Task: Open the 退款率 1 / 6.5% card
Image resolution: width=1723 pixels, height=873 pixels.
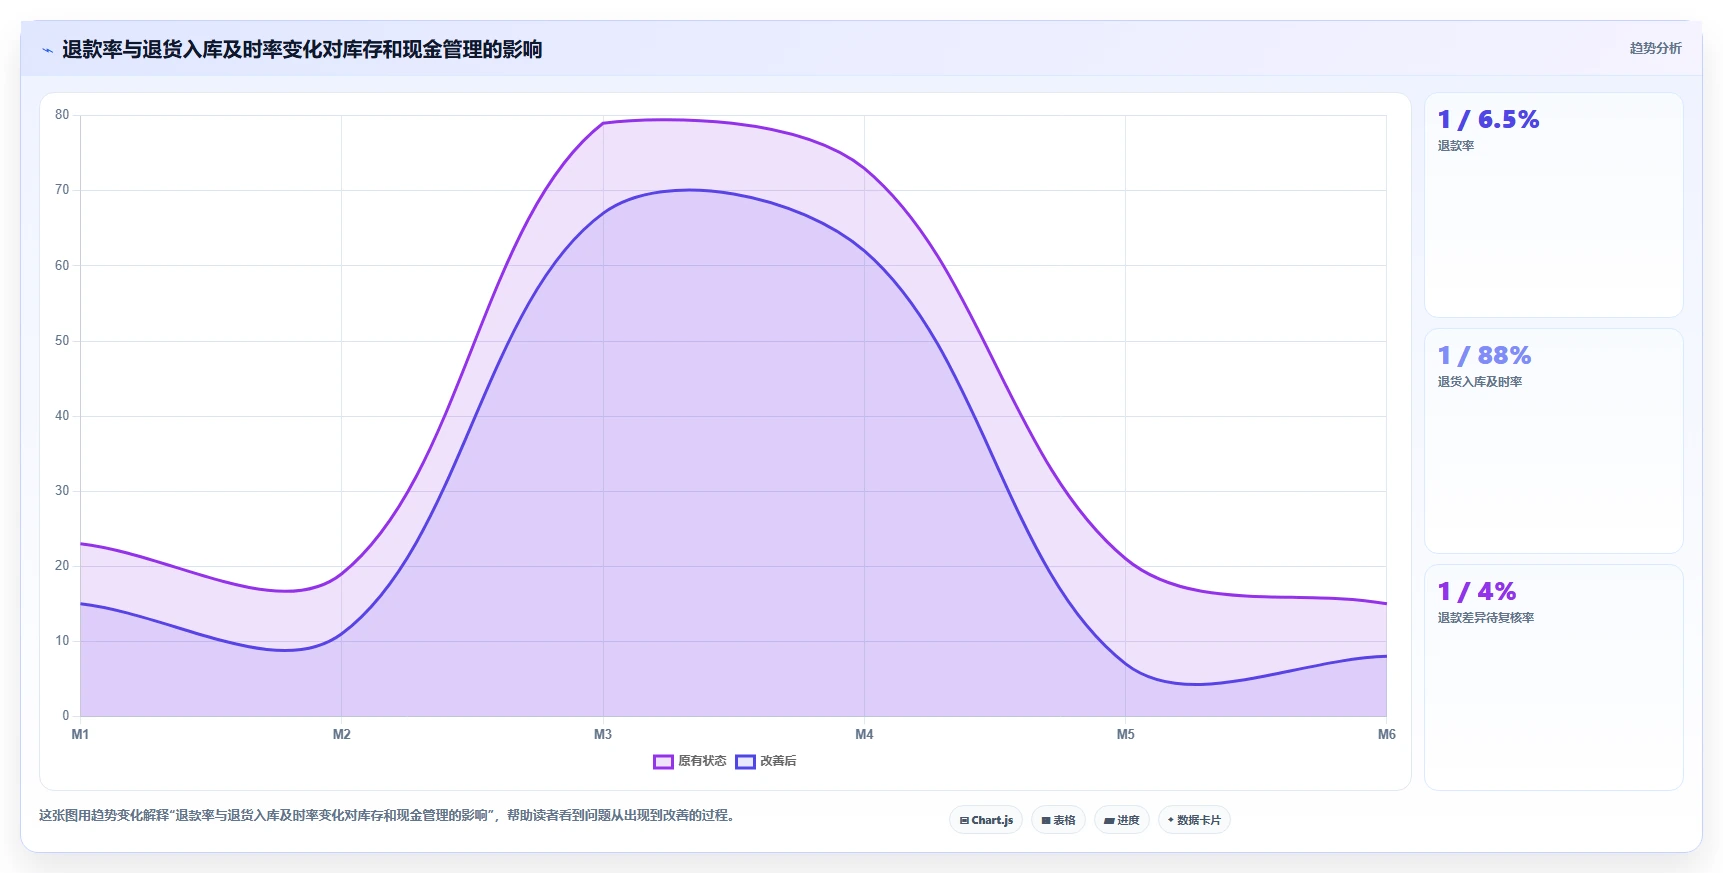Action: (x=1554, y=205)
